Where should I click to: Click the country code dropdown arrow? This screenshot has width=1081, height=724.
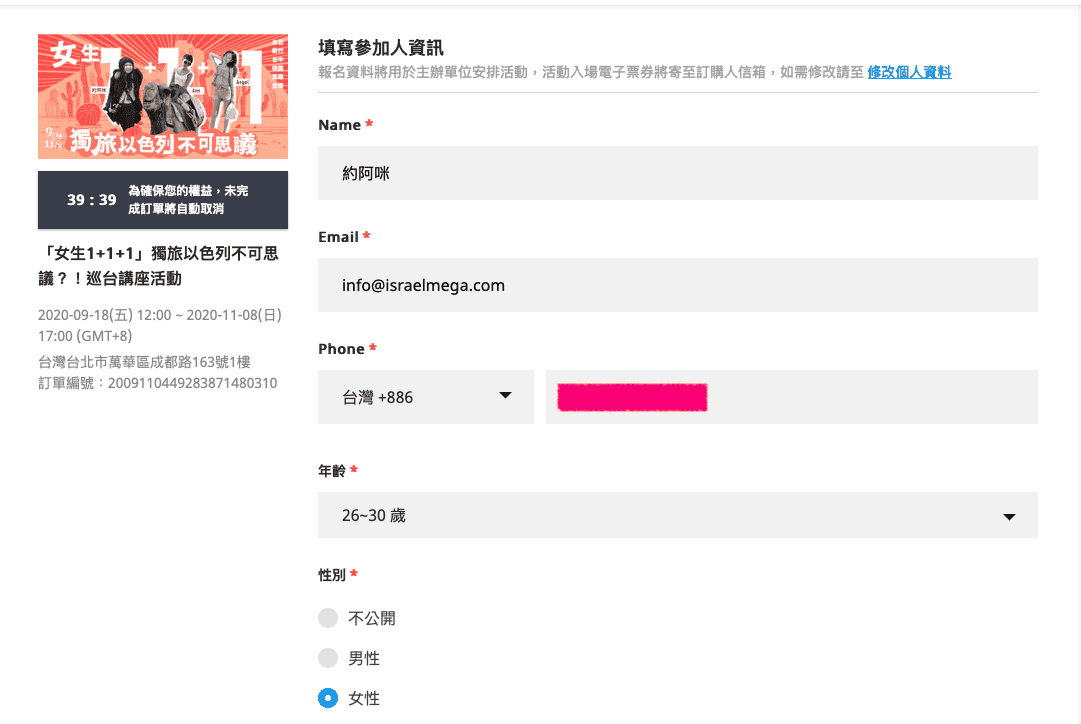(x=505, y=396)
